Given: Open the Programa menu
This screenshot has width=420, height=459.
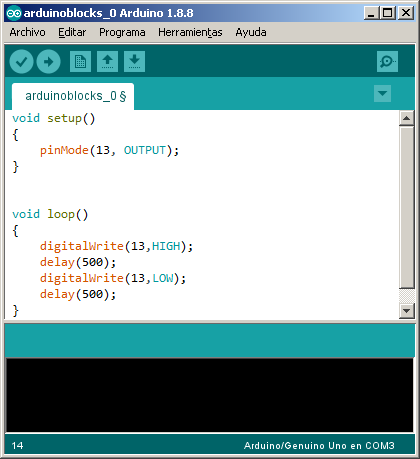Looking at the screenshot, I should 122,32.
